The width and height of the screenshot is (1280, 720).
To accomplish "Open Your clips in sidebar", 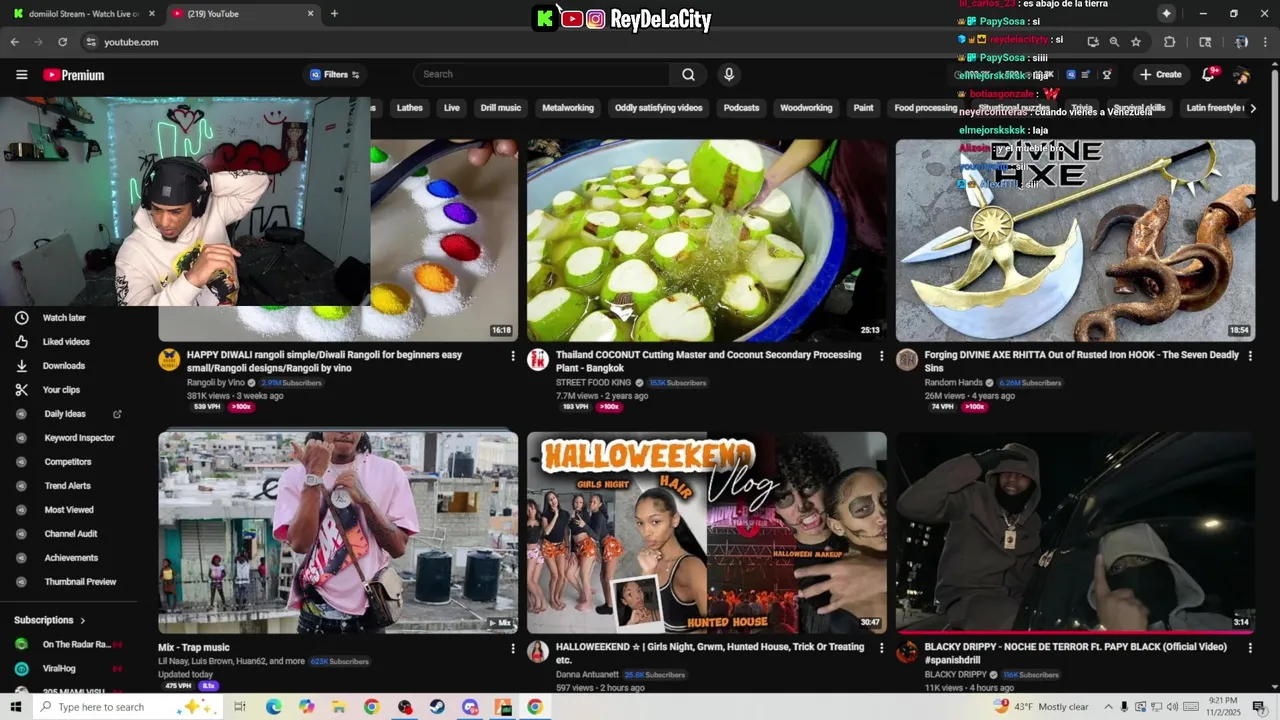I will 61,390.
